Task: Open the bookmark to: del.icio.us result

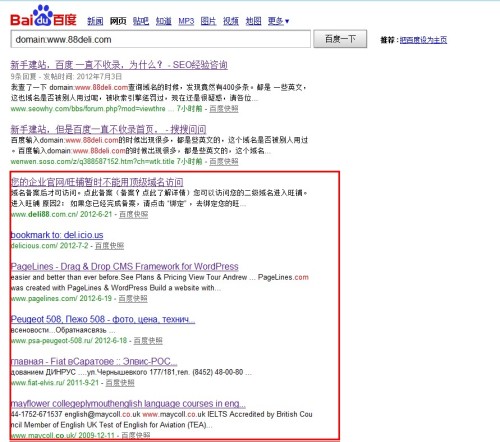Action: 57,235
